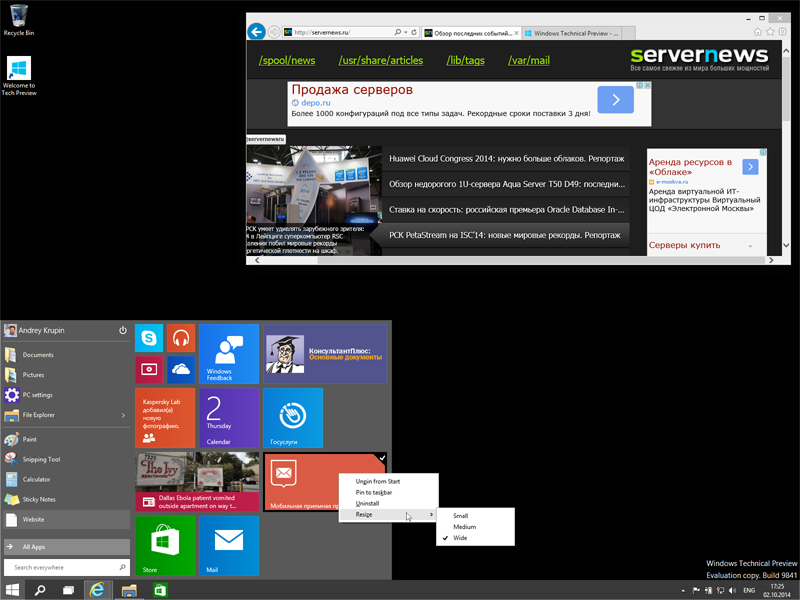Choose Unpin from Start
This screenshot has width=800, height=600.
pos(378,481)
